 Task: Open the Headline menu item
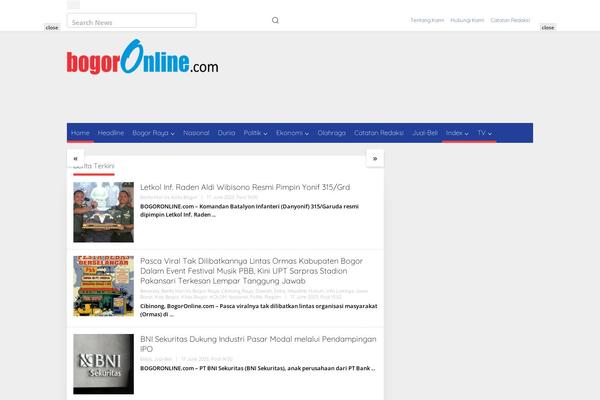tap(111, 133)
